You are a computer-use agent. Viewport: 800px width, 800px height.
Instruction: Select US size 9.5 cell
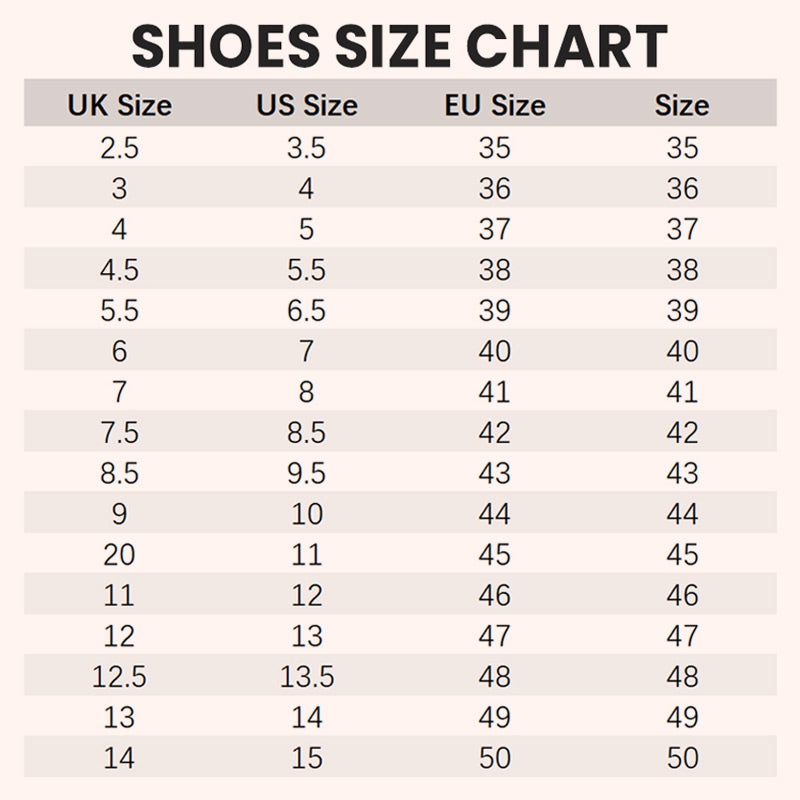306,473
